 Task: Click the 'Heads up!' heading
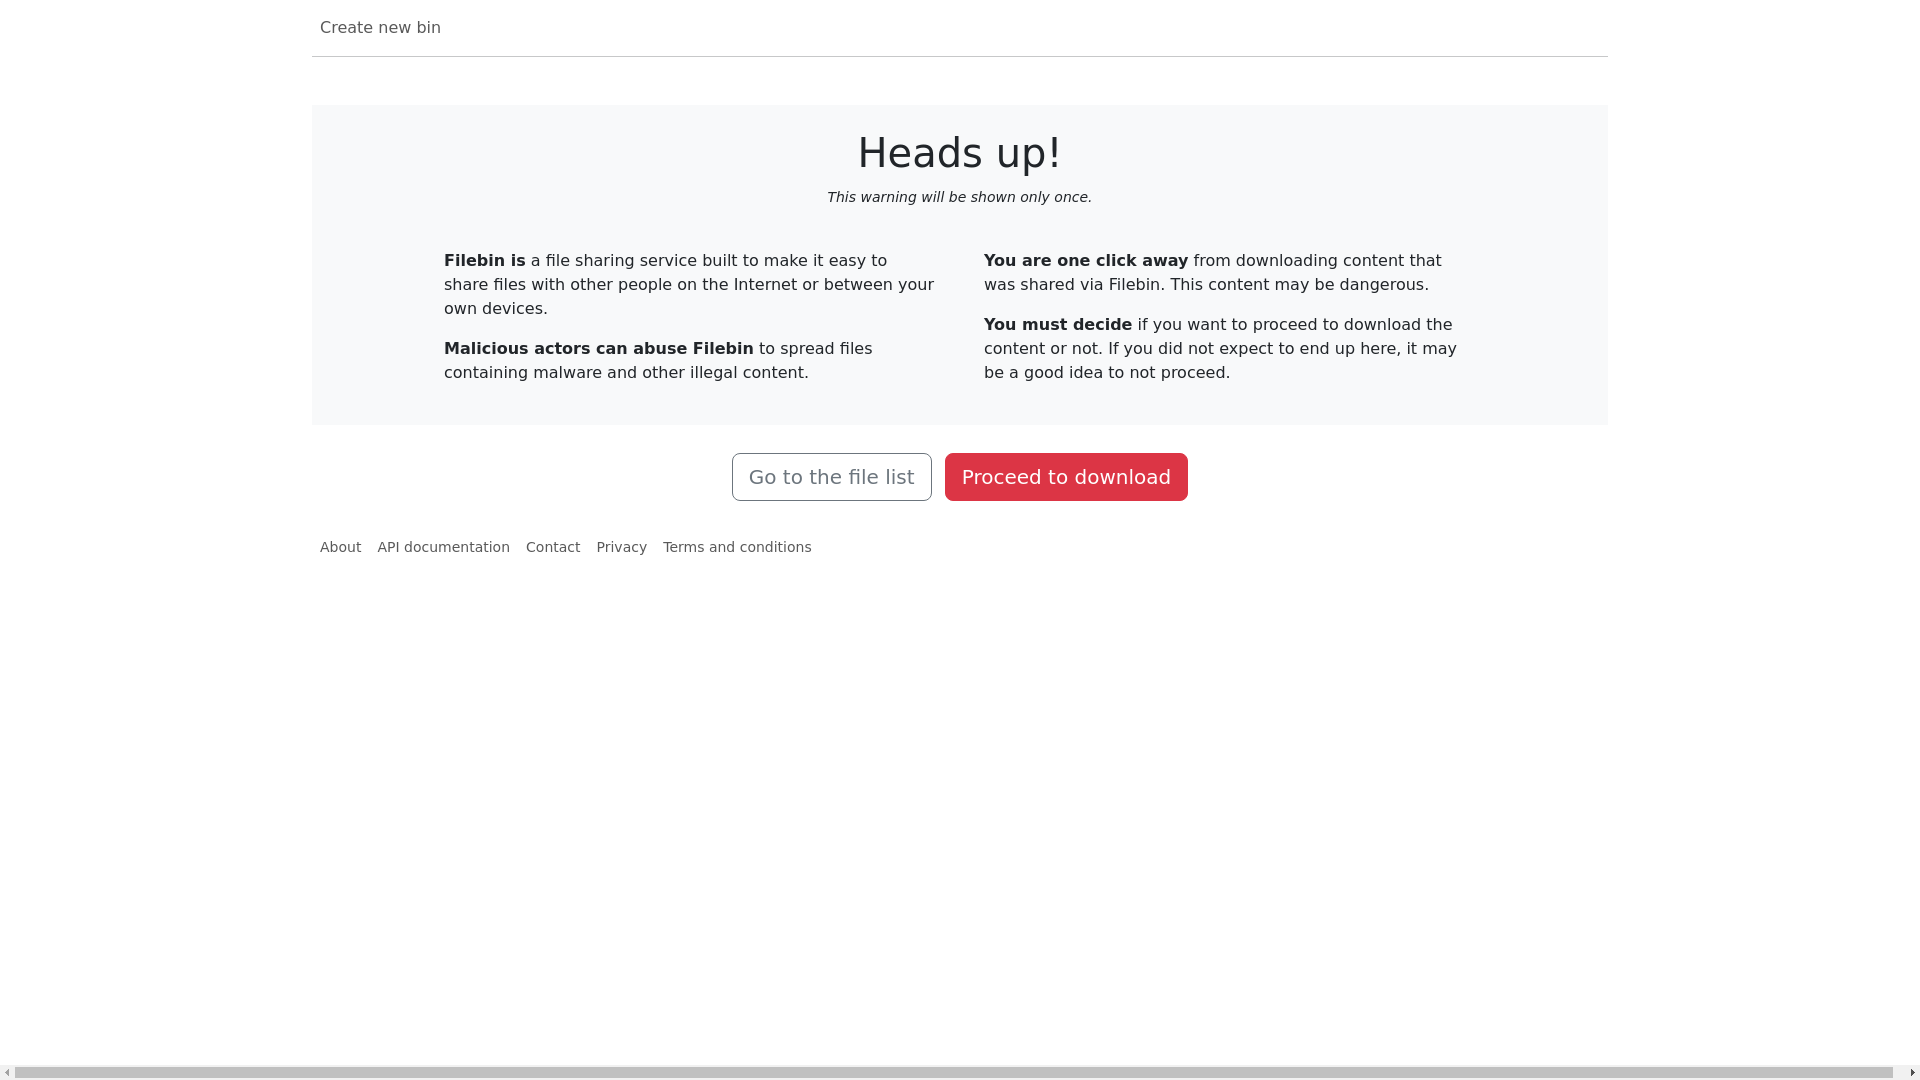(x=960, y=153)
